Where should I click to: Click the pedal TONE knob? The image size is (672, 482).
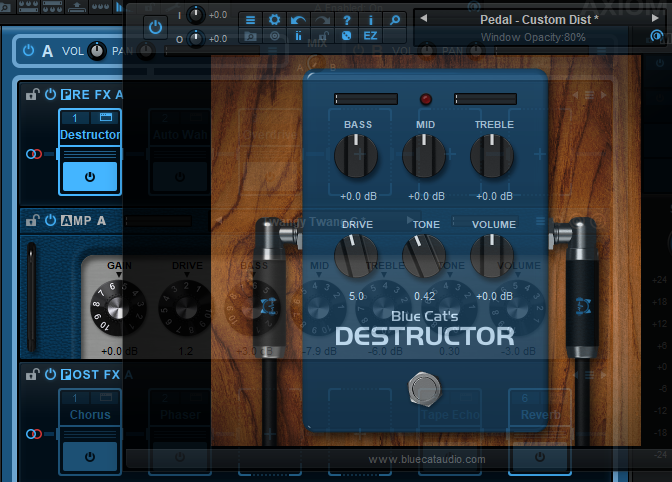pos(424,256)
